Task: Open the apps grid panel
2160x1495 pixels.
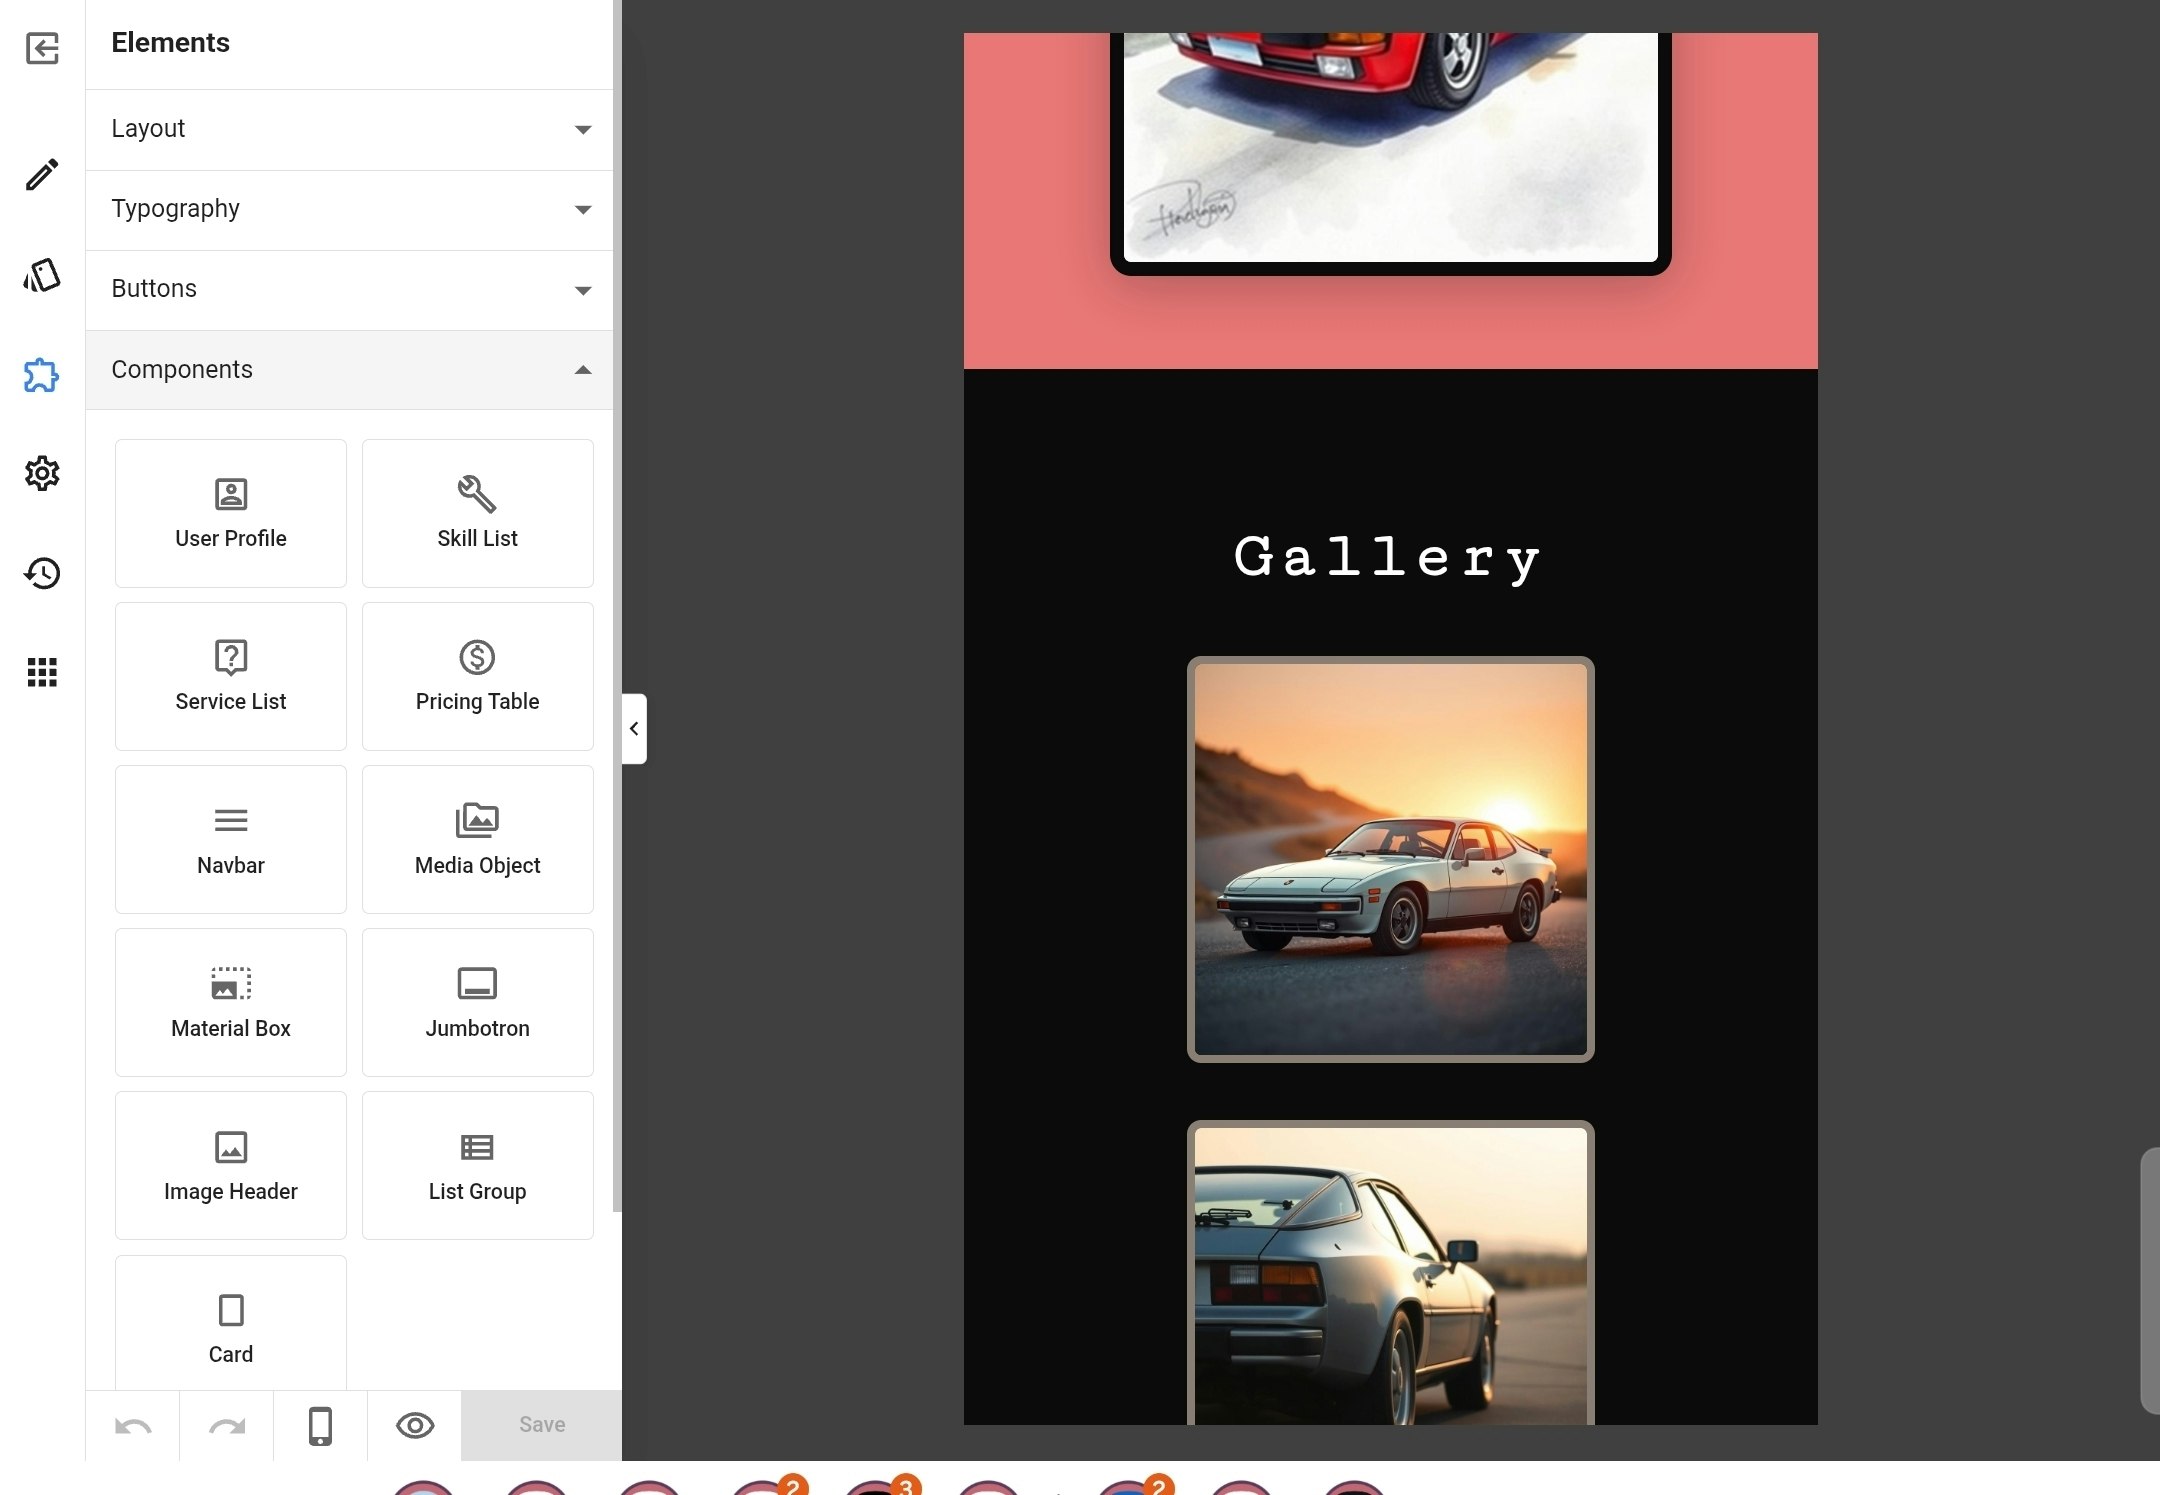Action: 41,672
